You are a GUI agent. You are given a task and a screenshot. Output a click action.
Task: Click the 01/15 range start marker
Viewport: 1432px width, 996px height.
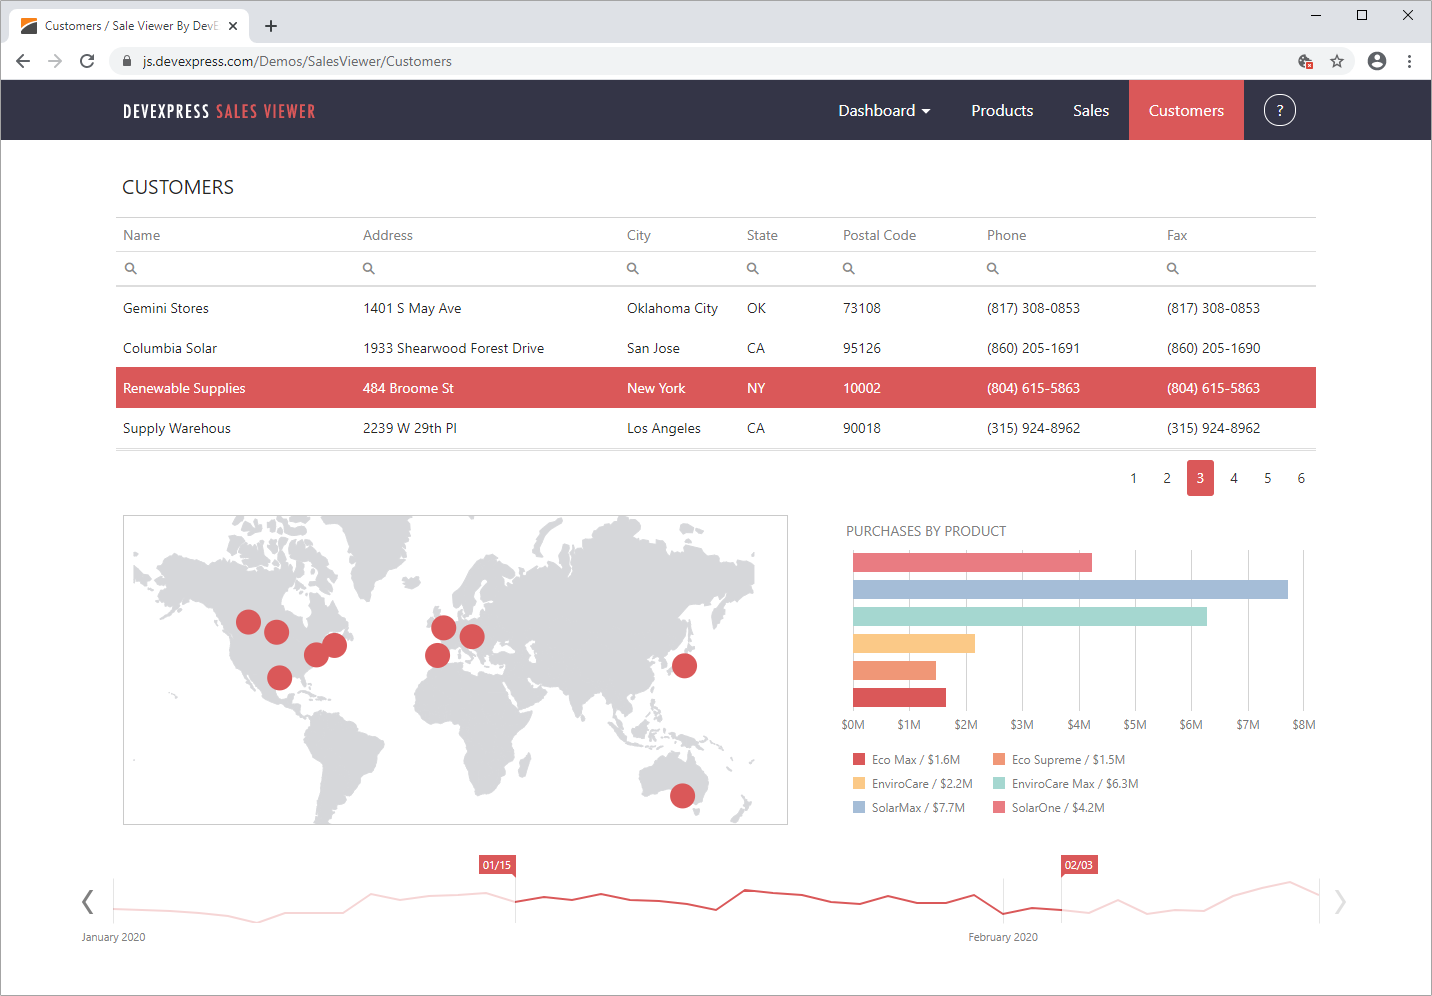point(497,865)
